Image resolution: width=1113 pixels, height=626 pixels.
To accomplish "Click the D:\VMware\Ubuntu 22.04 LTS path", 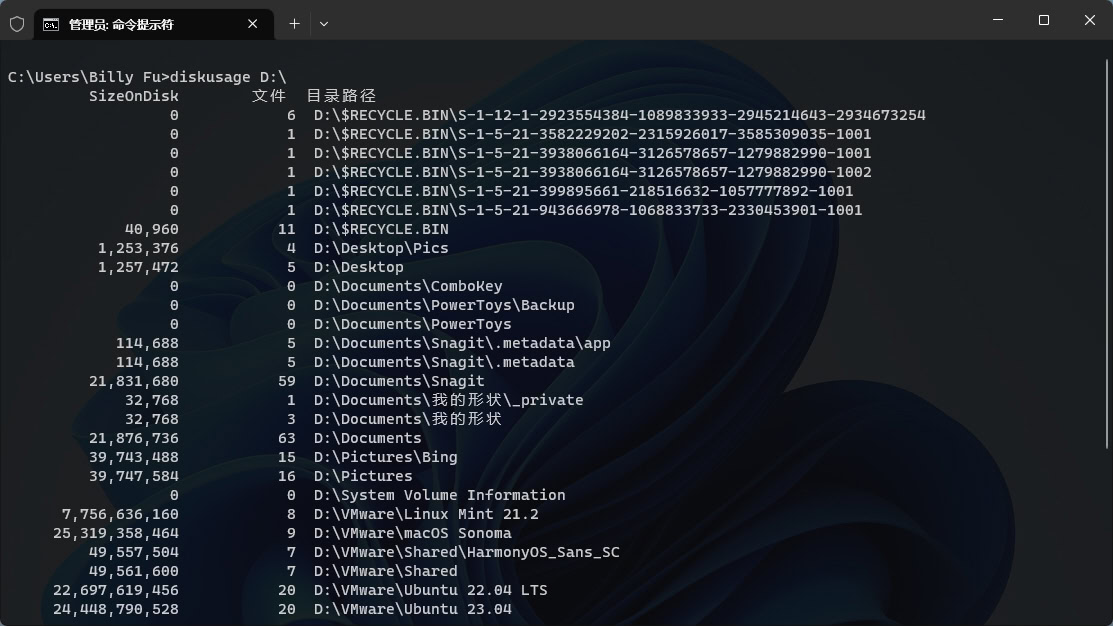I will (431, 591).
